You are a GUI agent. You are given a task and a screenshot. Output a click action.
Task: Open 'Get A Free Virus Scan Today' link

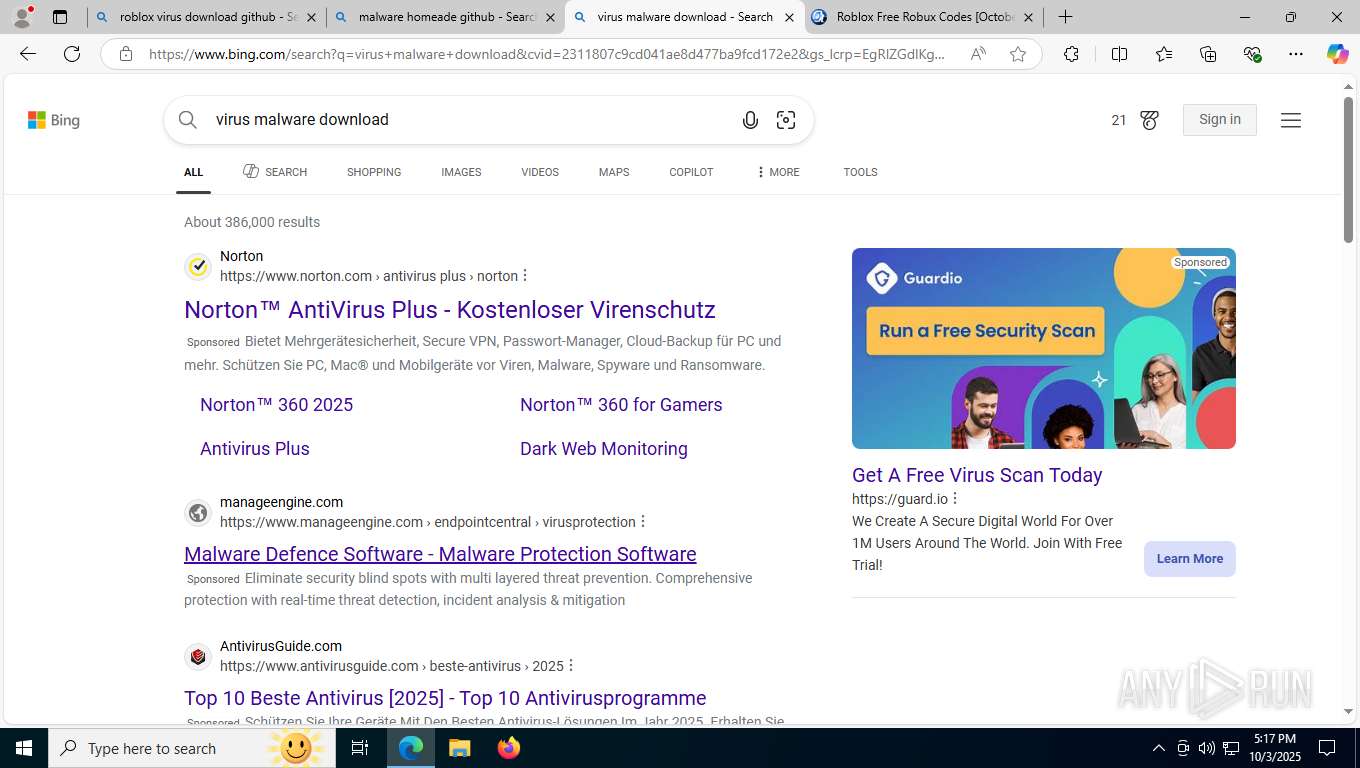click(977, 475)
